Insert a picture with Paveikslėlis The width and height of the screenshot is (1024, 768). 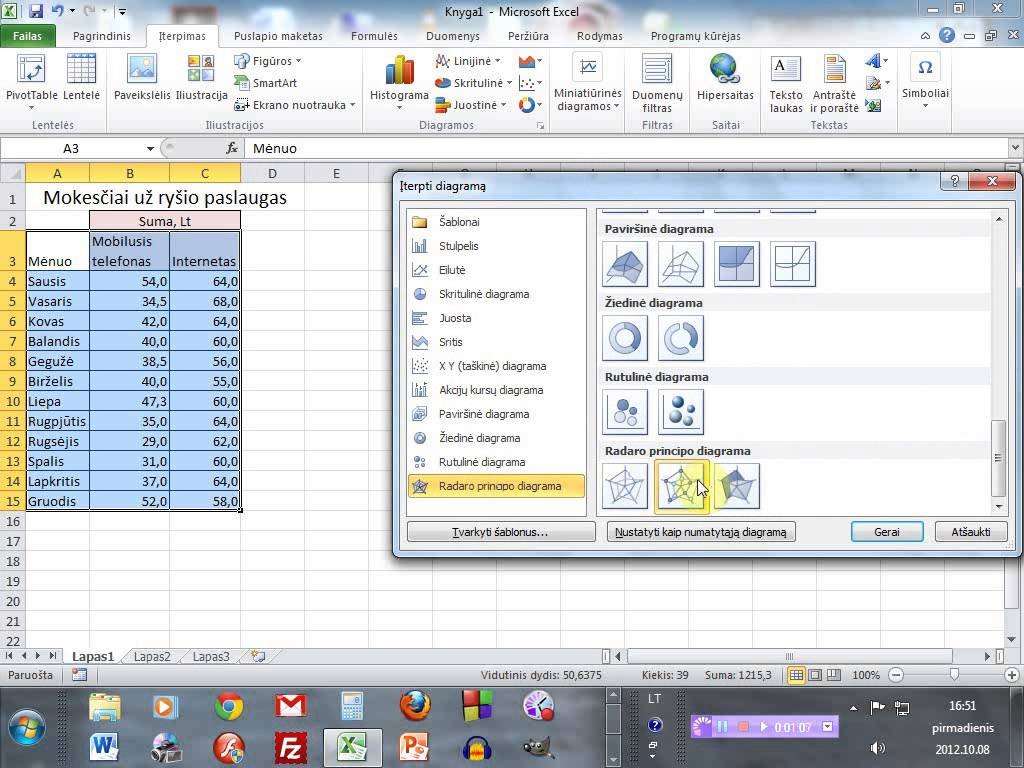click(142, 77)
